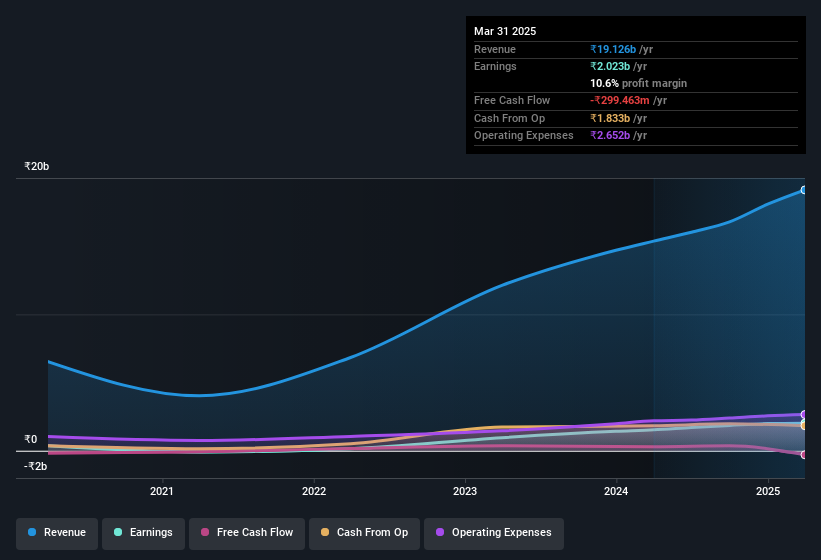Click the Revenue line endpoint marker
The height and width of the screenshot is (560, 821).
pyautogui.click(x=803, y=190)
